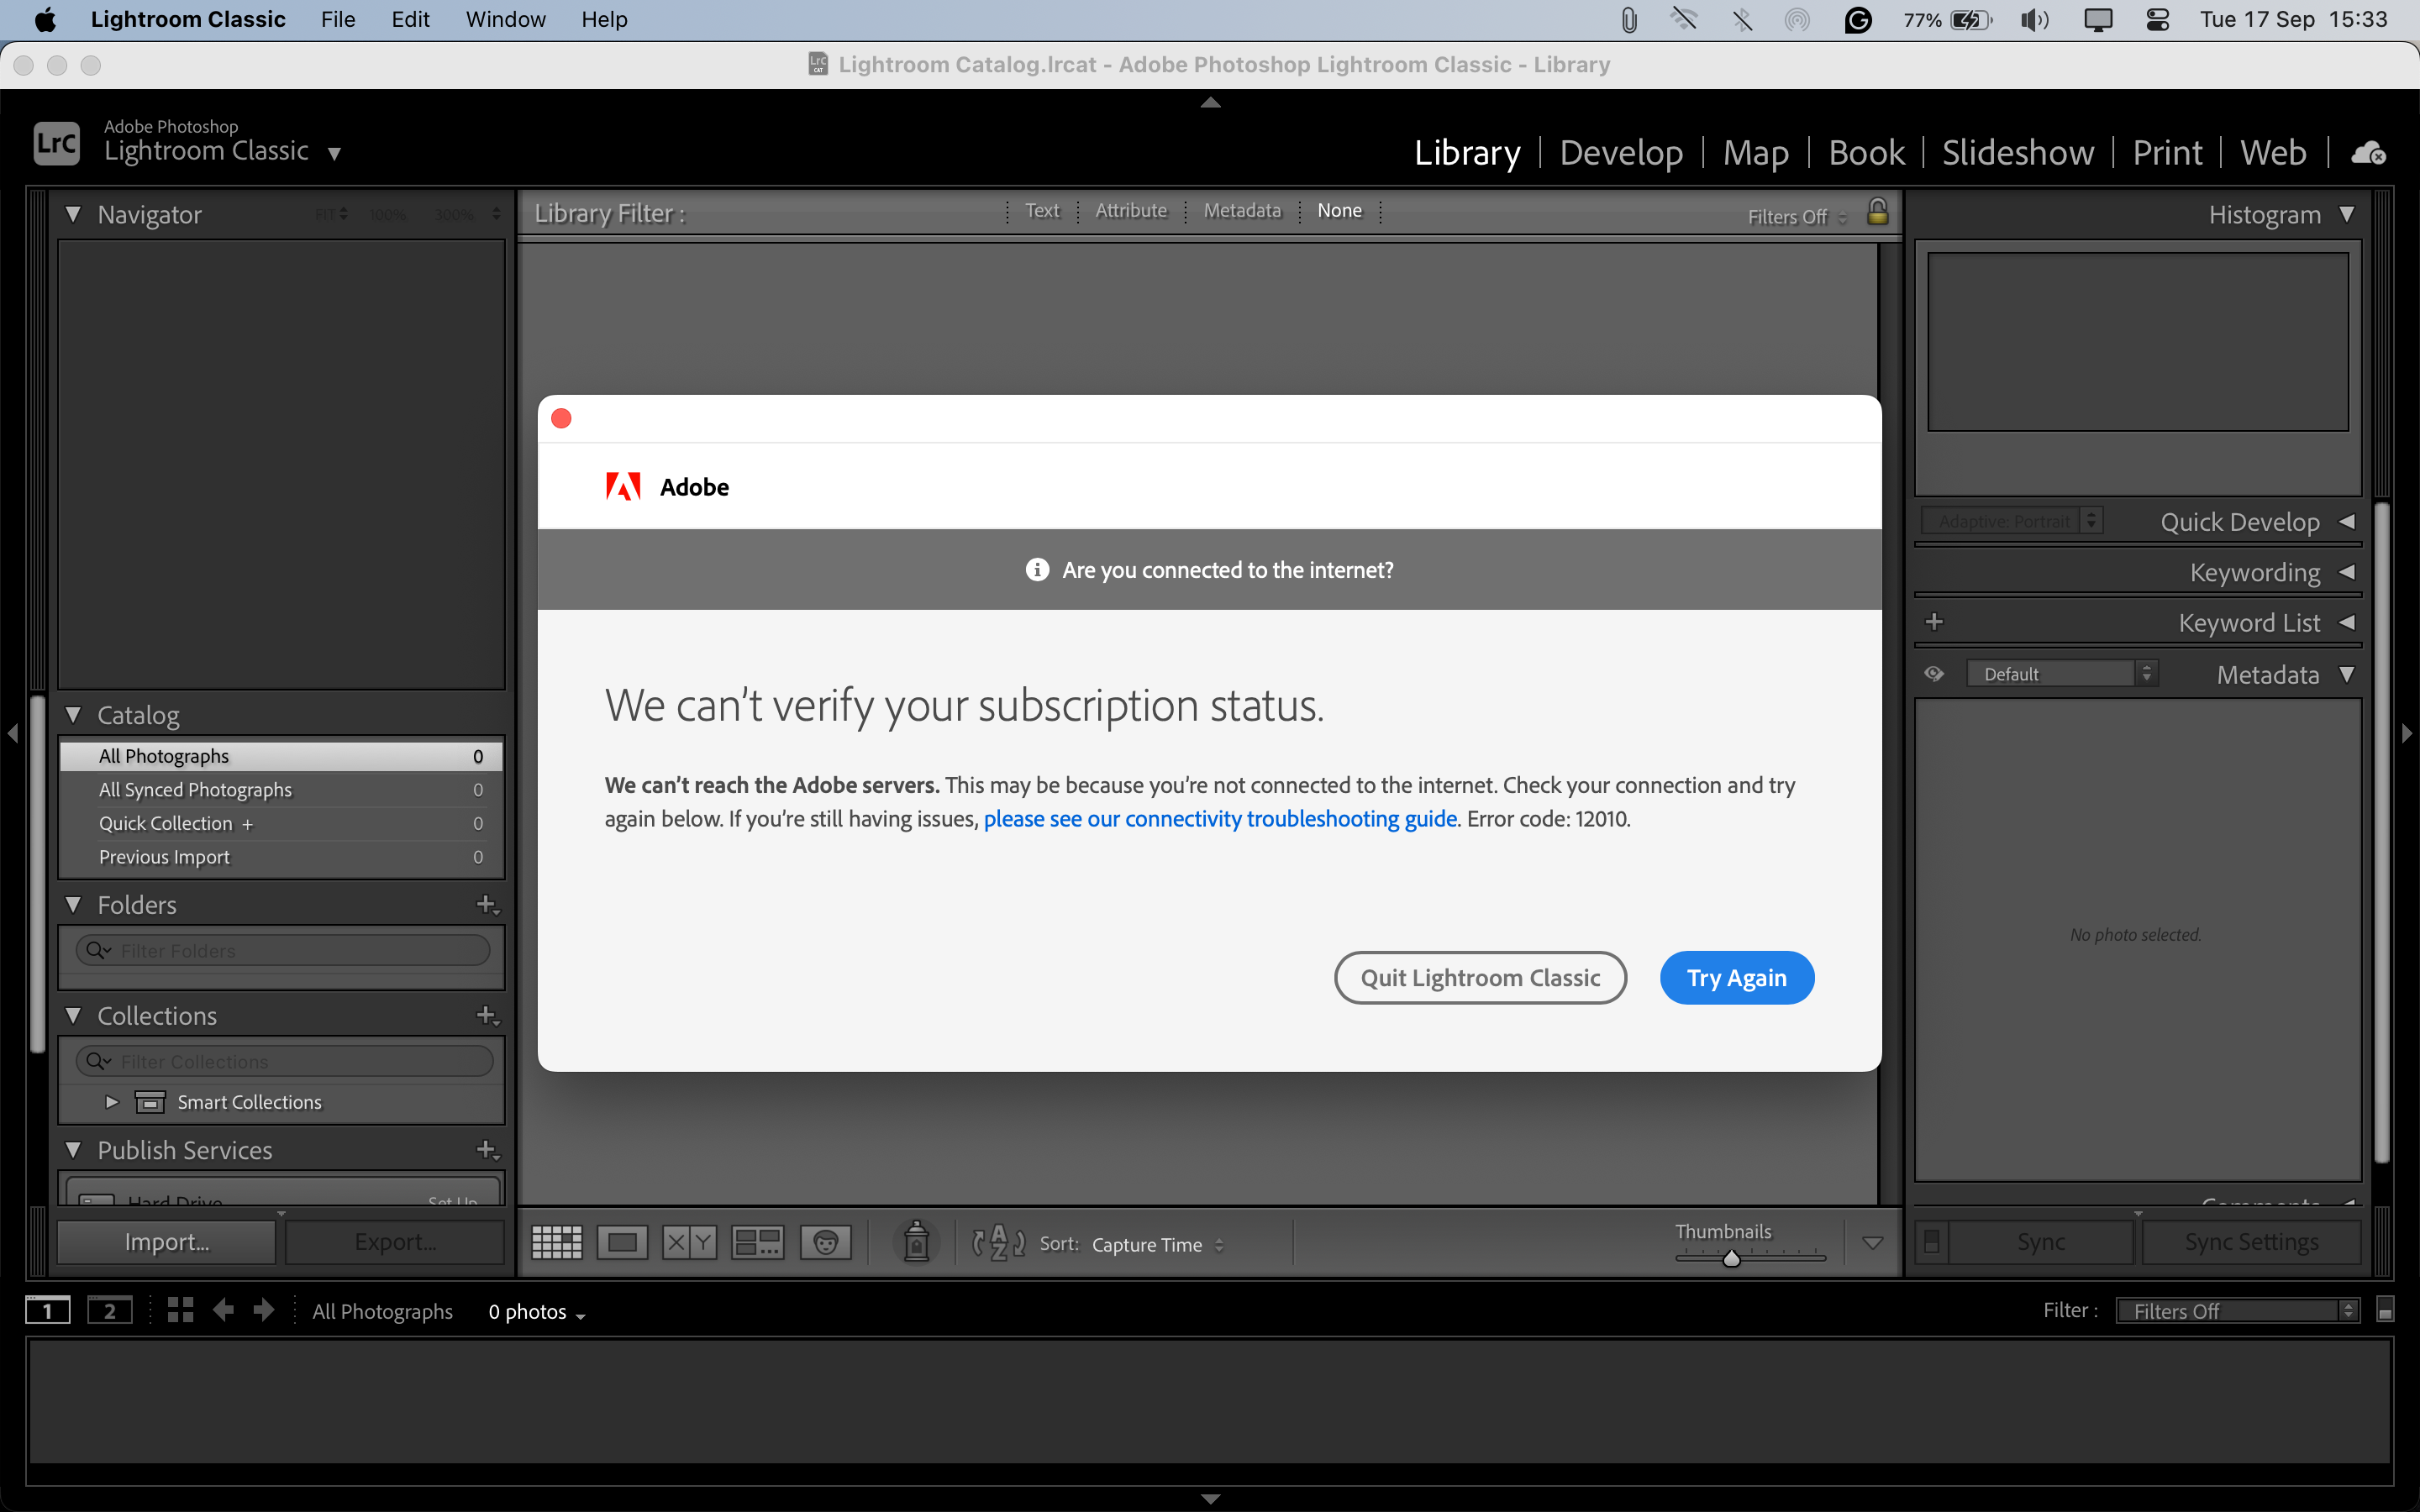Add publish service with plus icon
Screen dimensions: 2420x1512
point(487,1150)
